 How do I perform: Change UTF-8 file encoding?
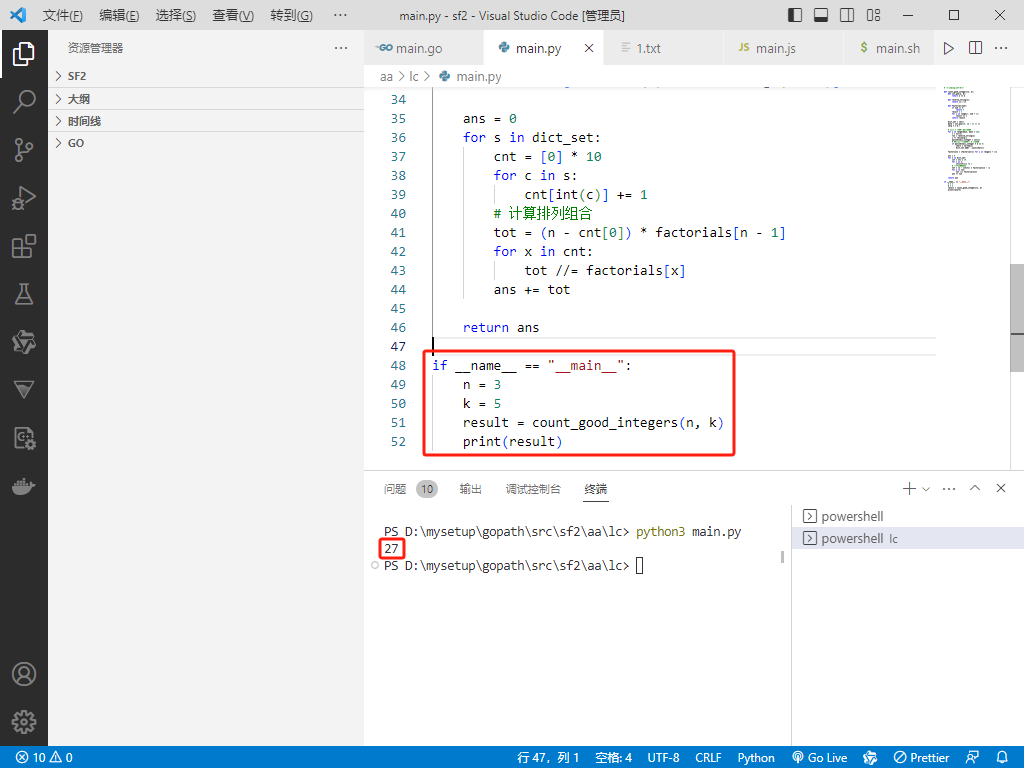[x=663, y=758]
